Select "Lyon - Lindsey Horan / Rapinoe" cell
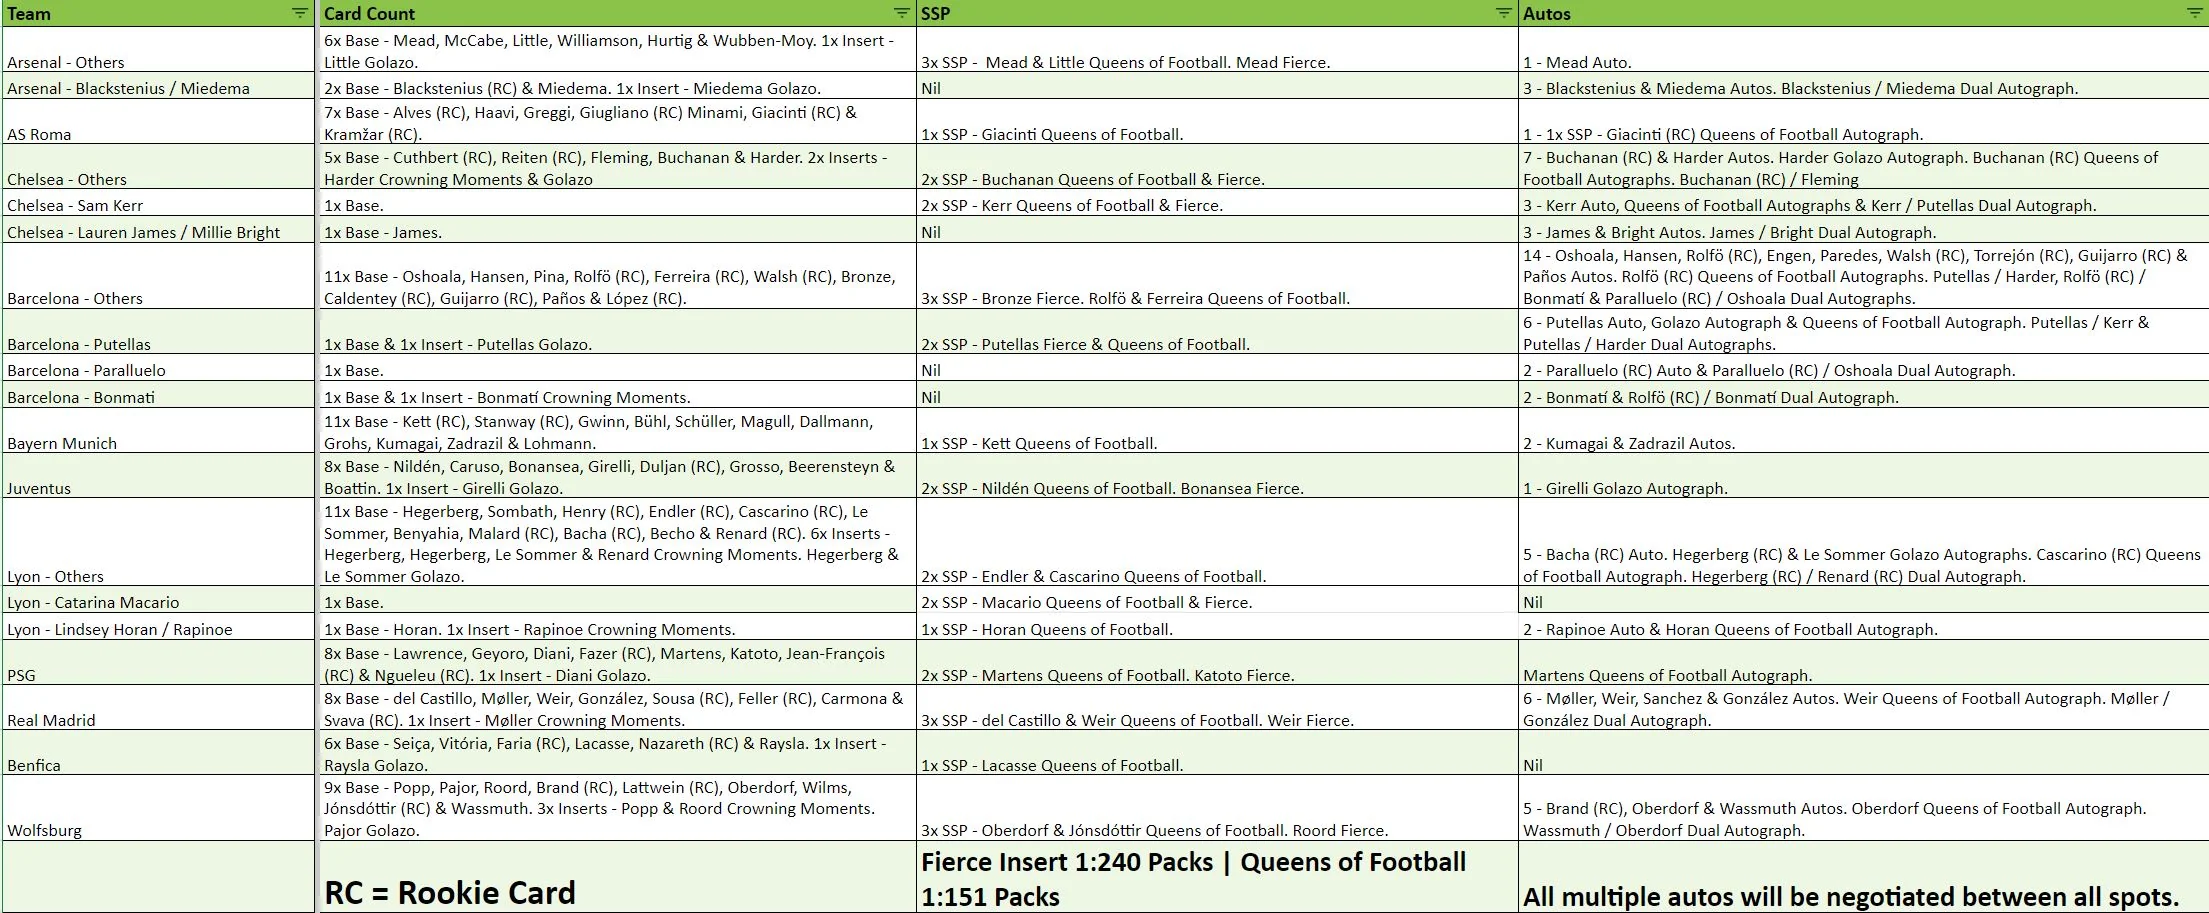 point(160,628)
